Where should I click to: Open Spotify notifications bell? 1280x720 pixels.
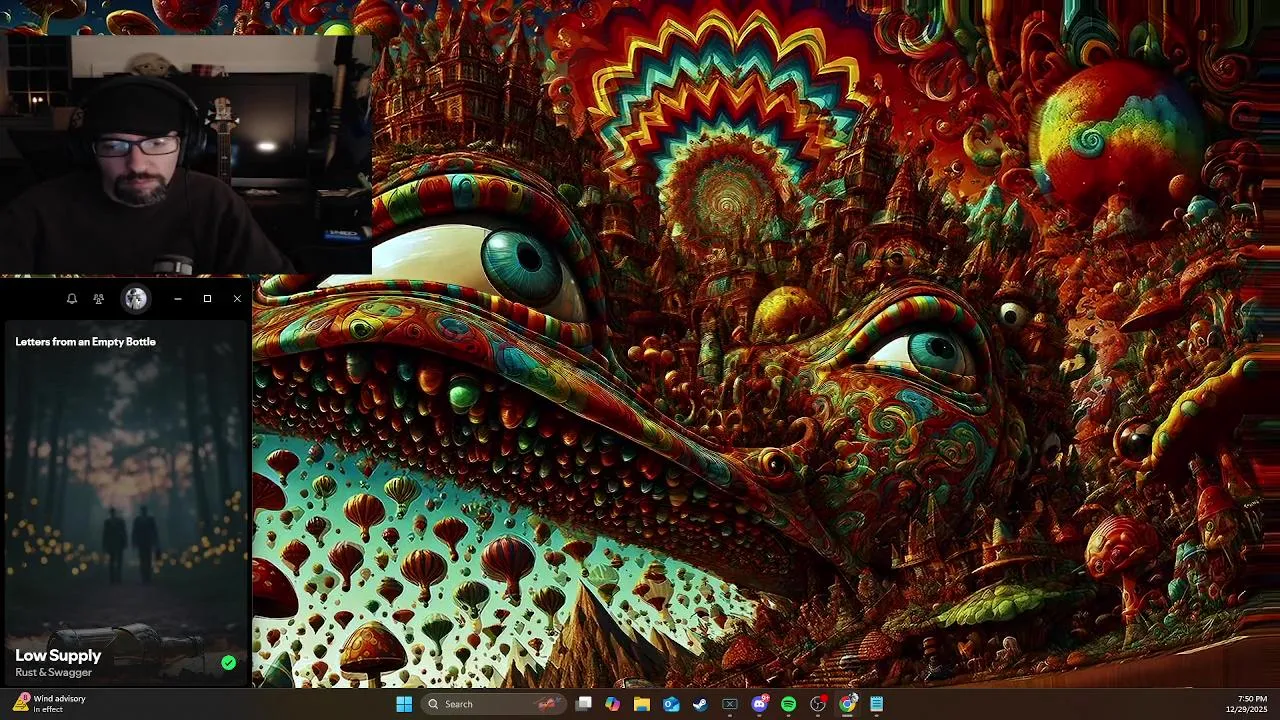72,299
